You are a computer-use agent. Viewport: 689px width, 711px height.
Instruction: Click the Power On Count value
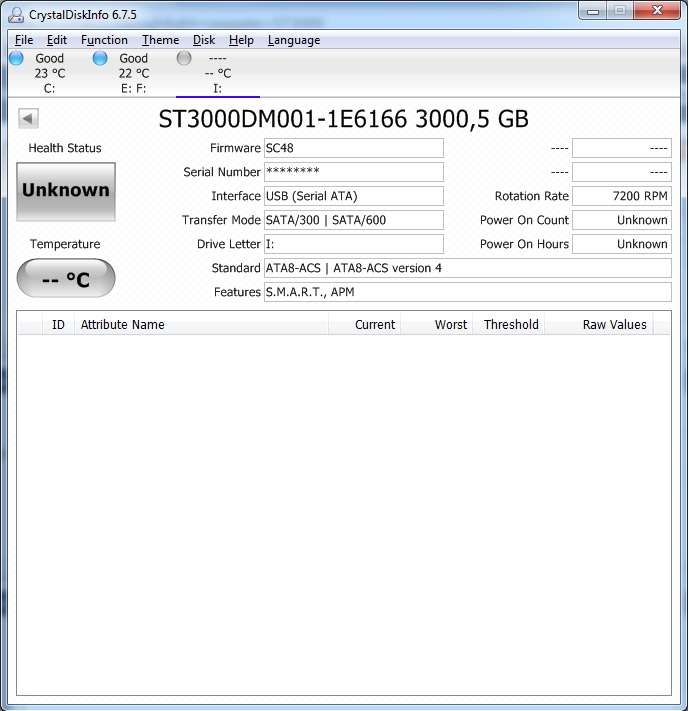click(622, 220)
